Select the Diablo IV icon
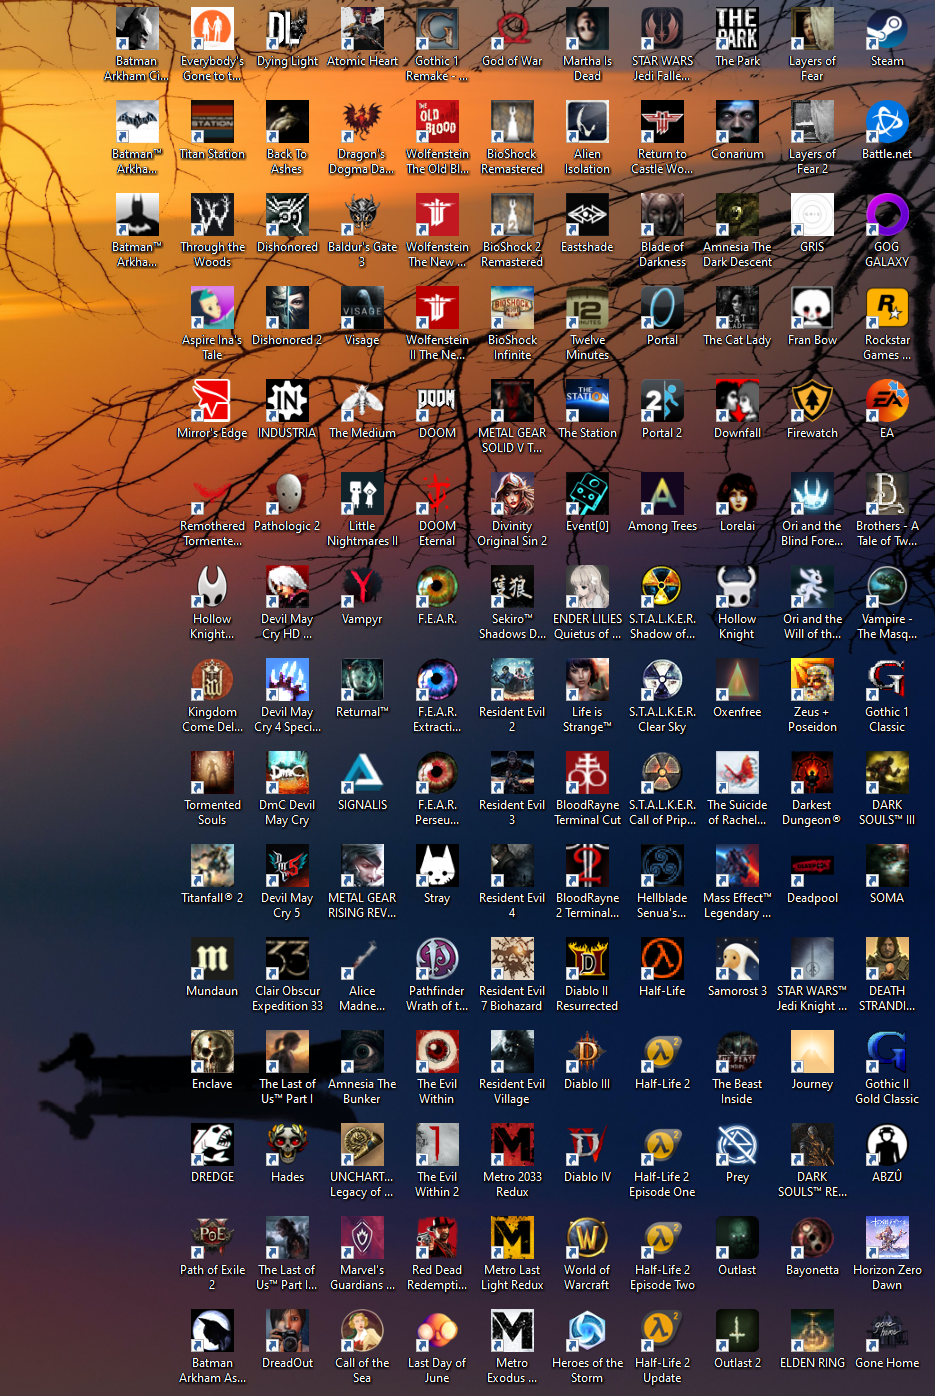935x1396 pixels. pos(587,1145)
